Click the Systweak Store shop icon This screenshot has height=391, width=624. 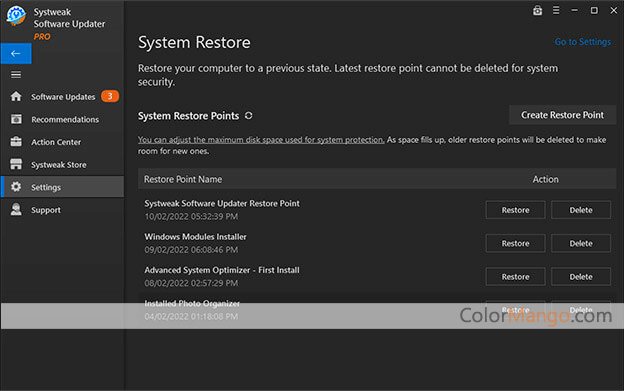[16, 164]
